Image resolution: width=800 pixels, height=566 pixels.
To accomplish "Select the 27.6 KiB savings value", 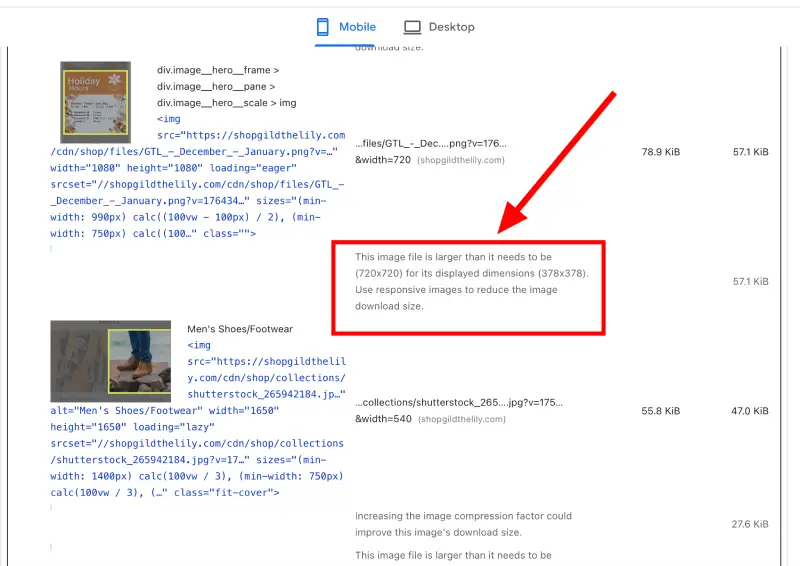I will [x=749, y=524].
